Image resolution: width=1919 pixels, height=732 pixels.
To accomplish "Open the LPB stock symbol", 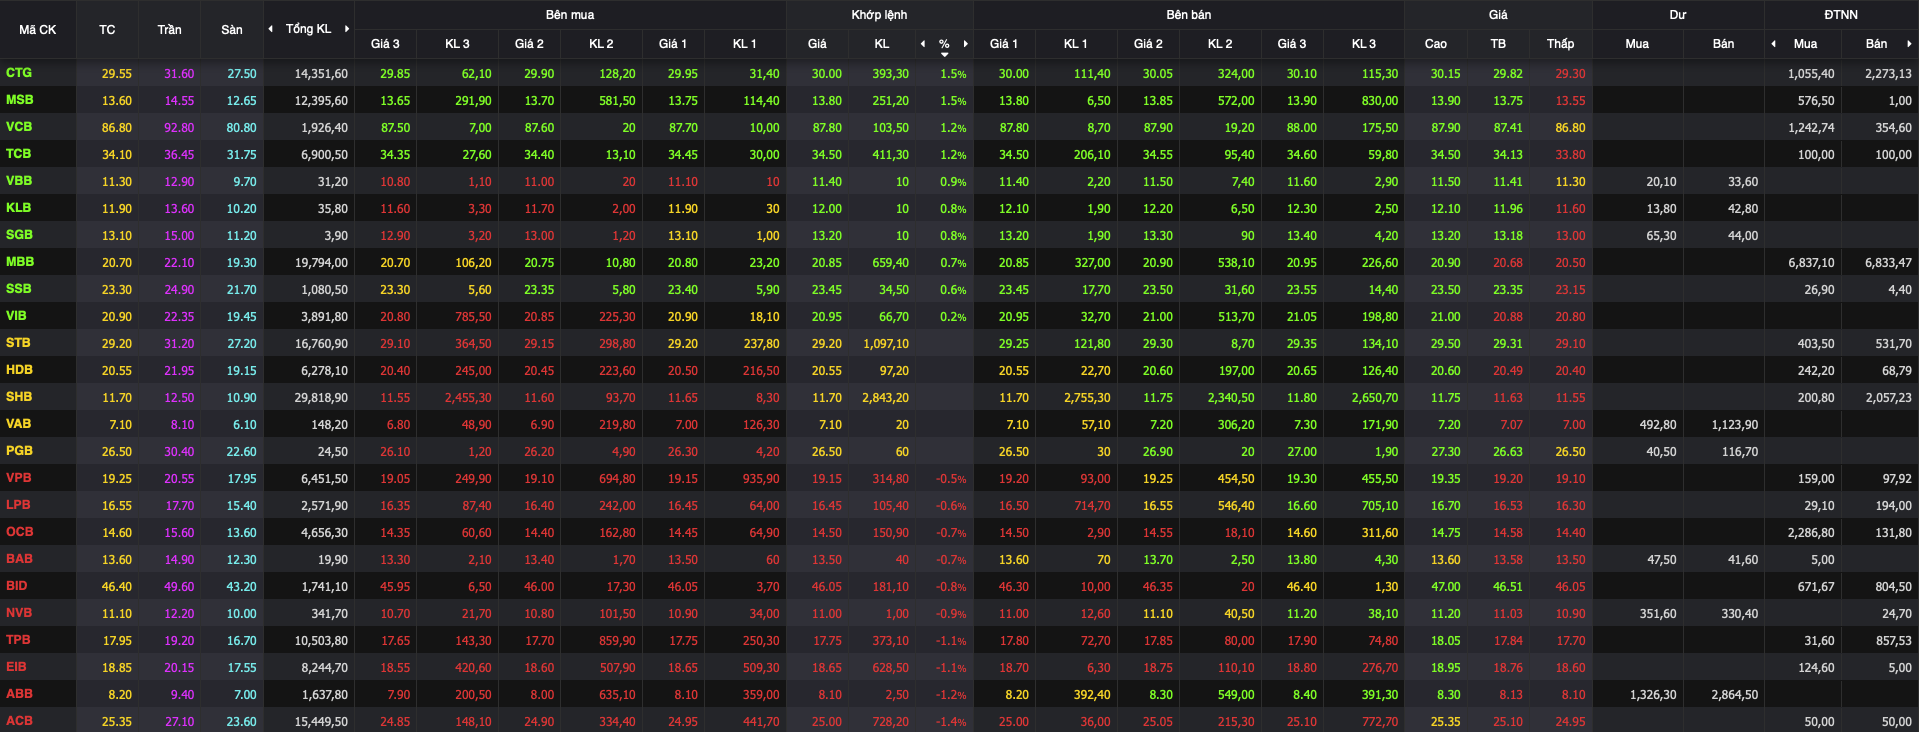I will [18, 505].
